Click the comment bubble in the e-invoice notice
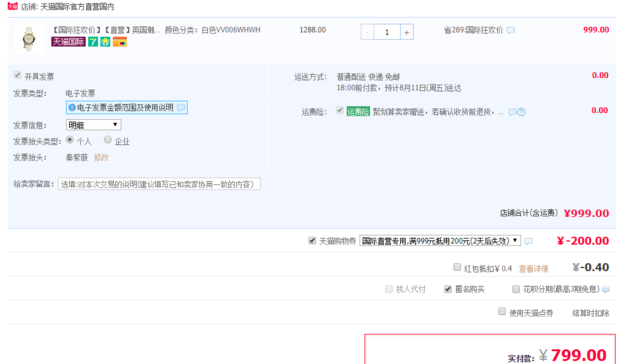Viewport: 627px width, 364px height. (181, 108)
